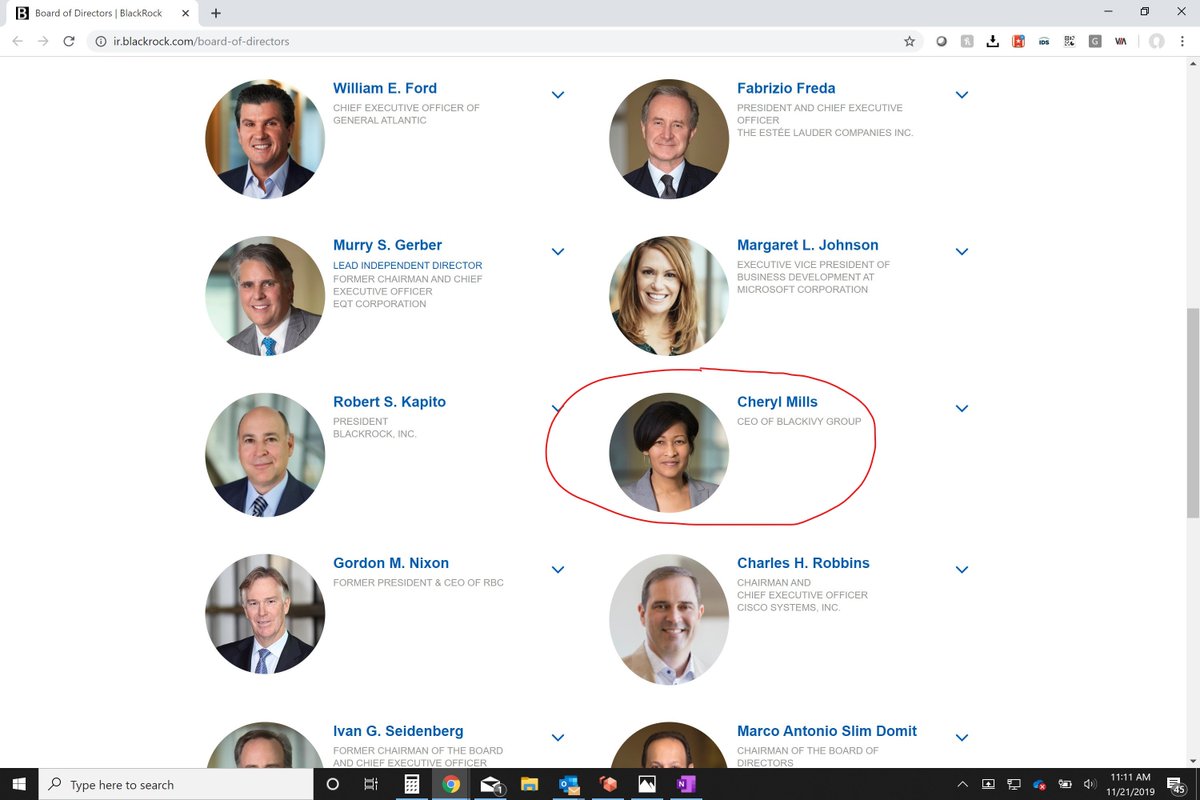Expand Ivan G. Seidenberg's details
Viewport: 1200px width, 800px height.
558,738
